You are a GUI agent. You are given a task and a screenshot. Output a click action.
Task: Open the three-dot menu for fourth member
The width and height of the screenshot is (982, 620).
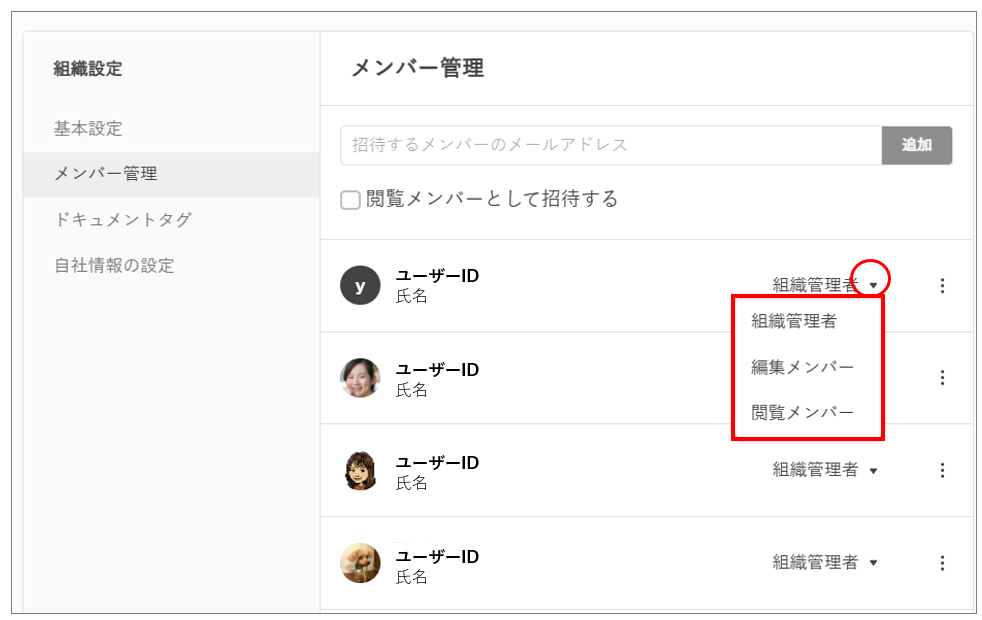coord(942,563)
